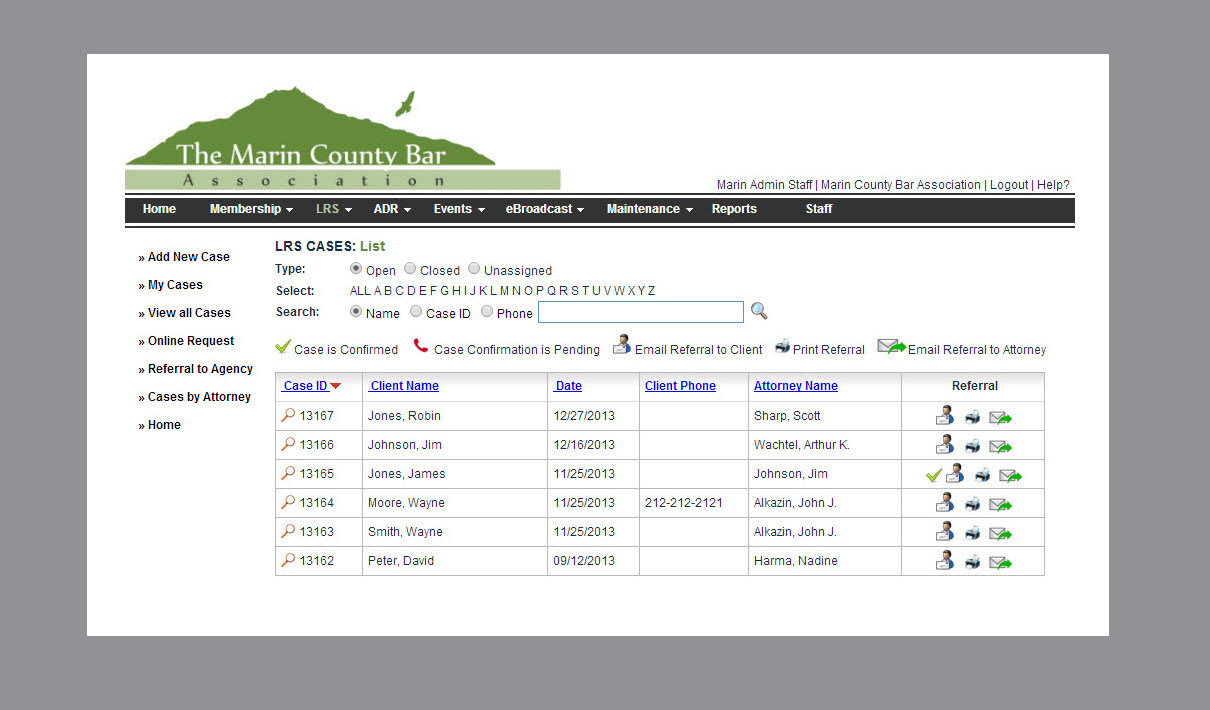The height and width of the screenshot is (710, 1210).
Task: Expand the Maintenance menu
Action: tap(650, 209)
